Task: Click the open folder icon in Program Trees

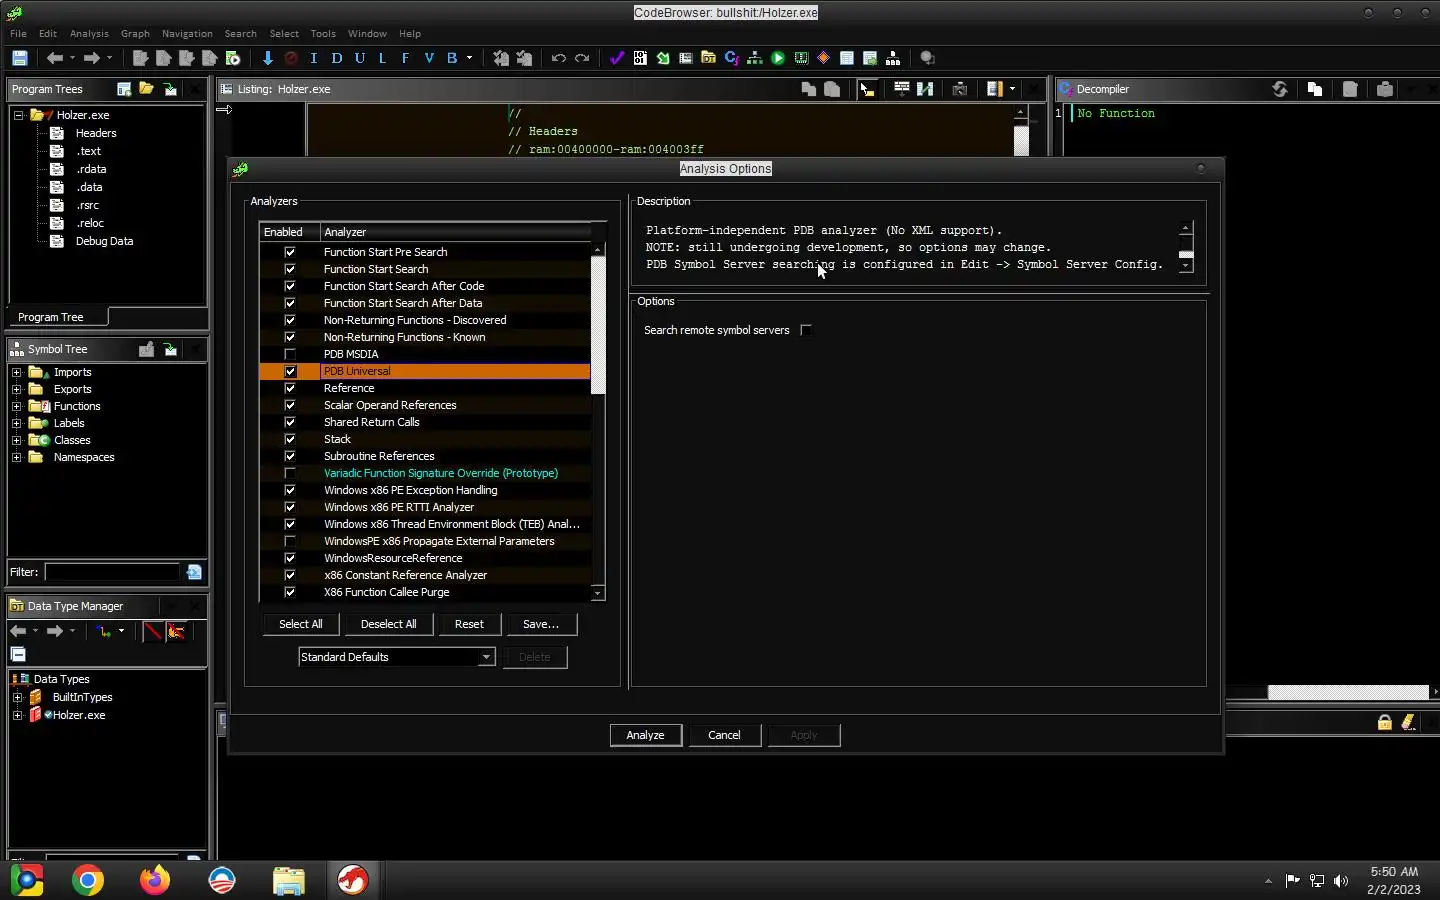Action: 147,89
